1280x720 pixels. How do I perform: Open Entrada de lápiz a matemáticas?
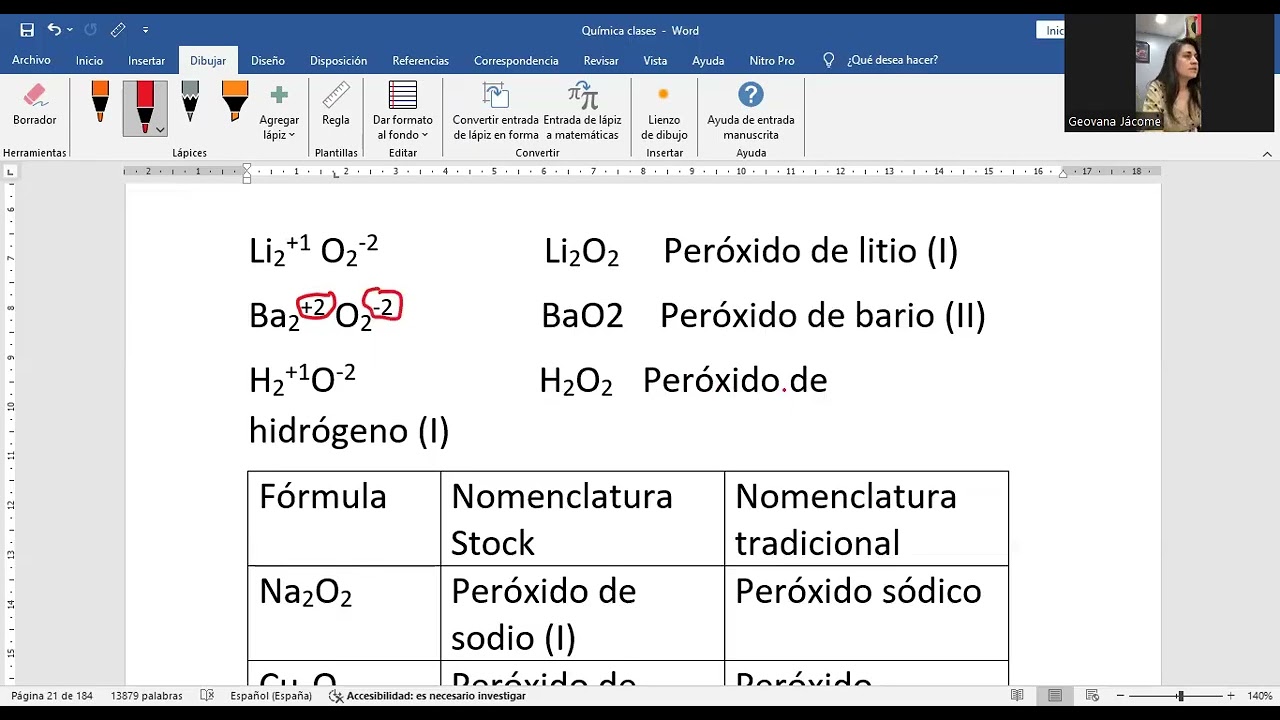pos(583,111)
